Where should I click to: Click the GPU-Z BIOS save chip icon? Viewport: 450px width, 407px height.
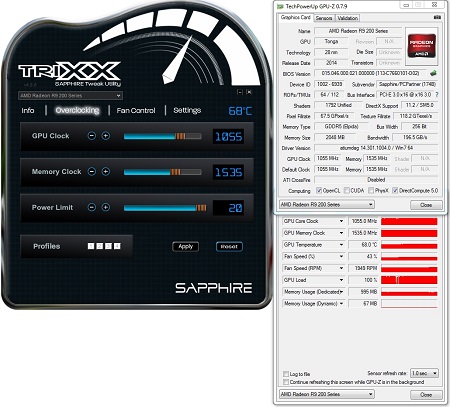[x=433, y=73]
